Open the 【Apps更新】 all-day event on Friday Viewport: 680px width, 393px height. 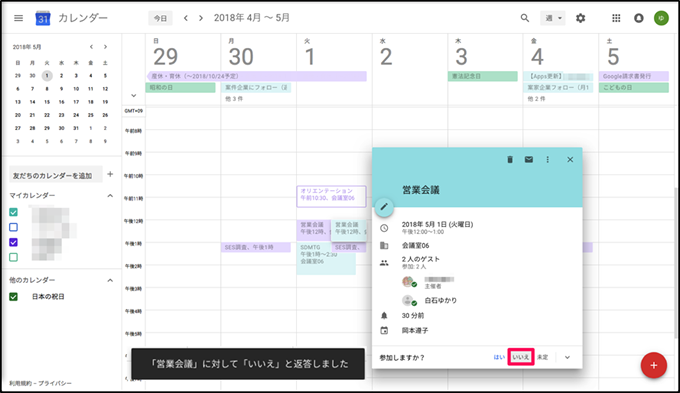558,76
